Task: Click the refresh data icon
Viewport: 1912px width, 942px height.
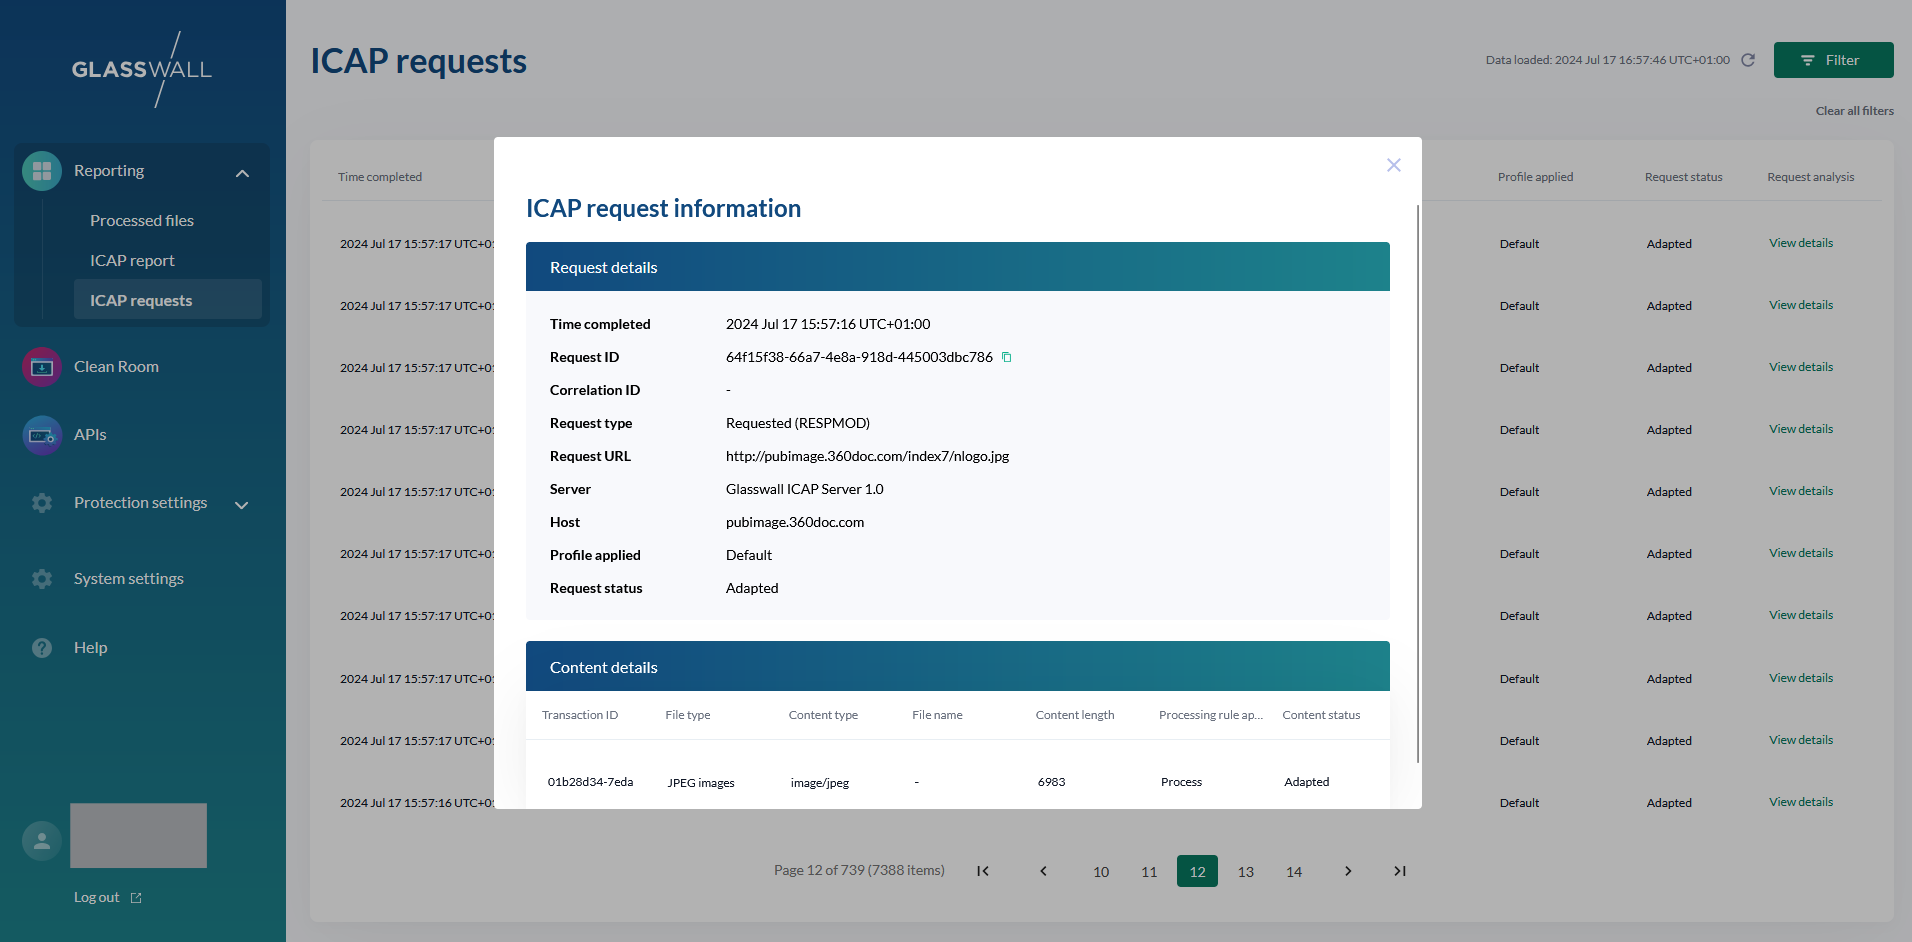Action: [1748, 60]
